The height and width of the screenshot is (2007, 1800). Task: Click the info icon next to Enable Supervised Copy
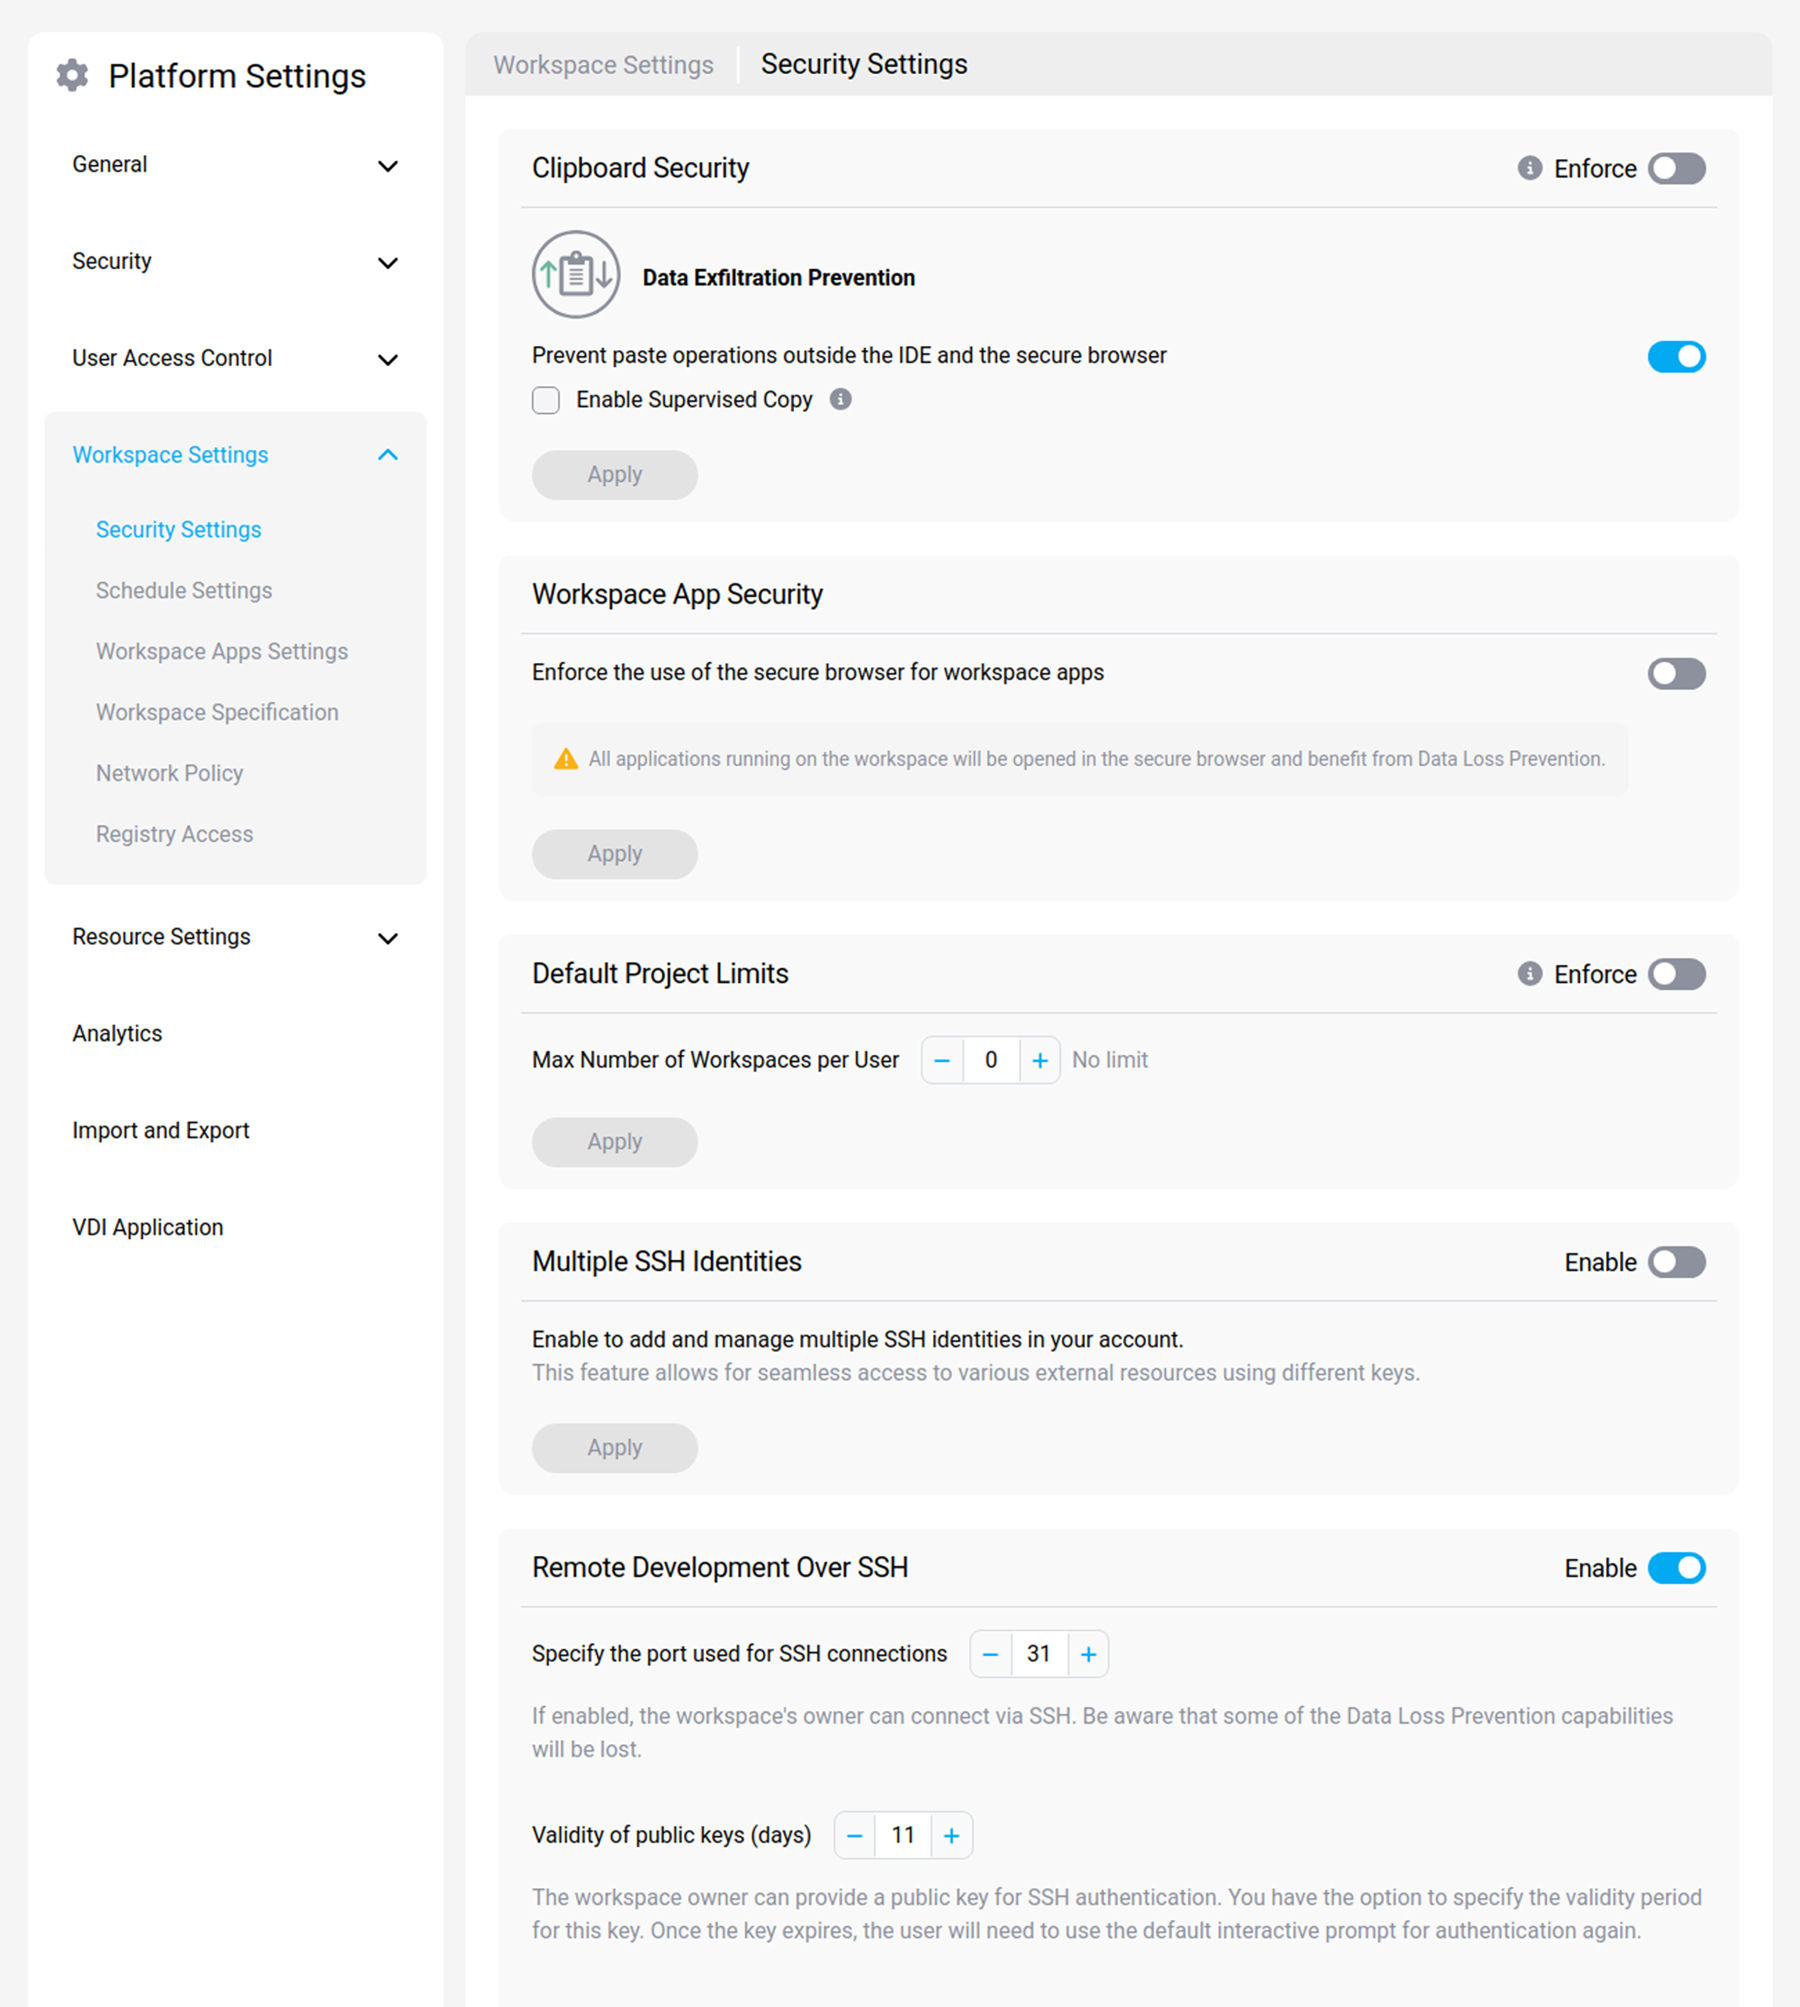pyautogui.click(x=841, y=399)
